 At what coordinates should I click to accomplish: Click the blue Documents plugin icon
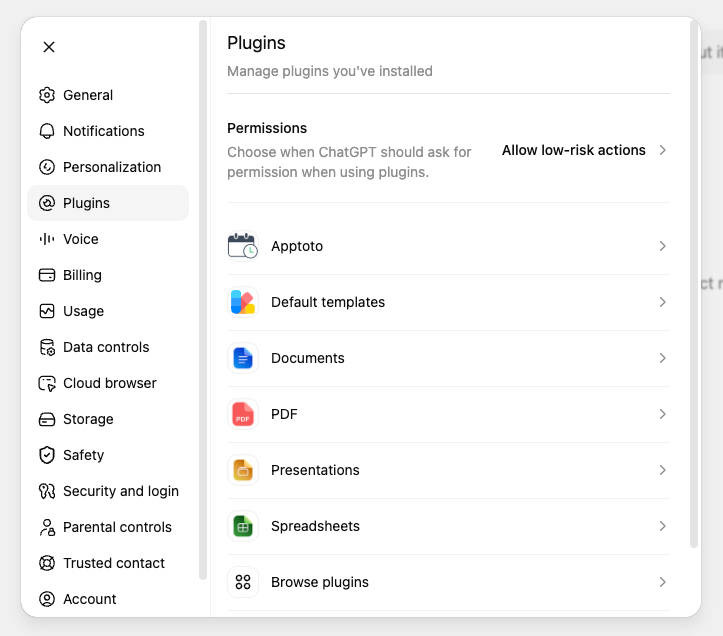[x=243, y=358]
